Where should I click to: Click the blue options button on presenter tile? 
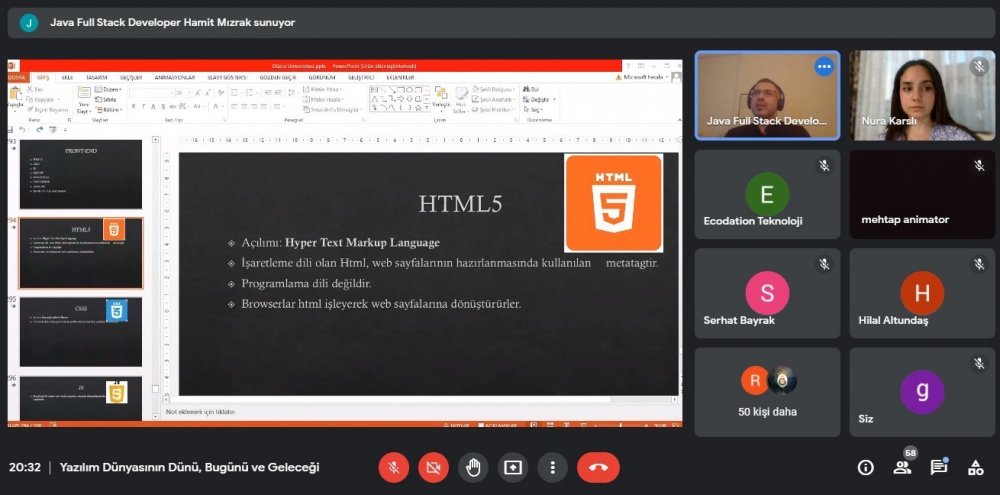click(824, 67)
